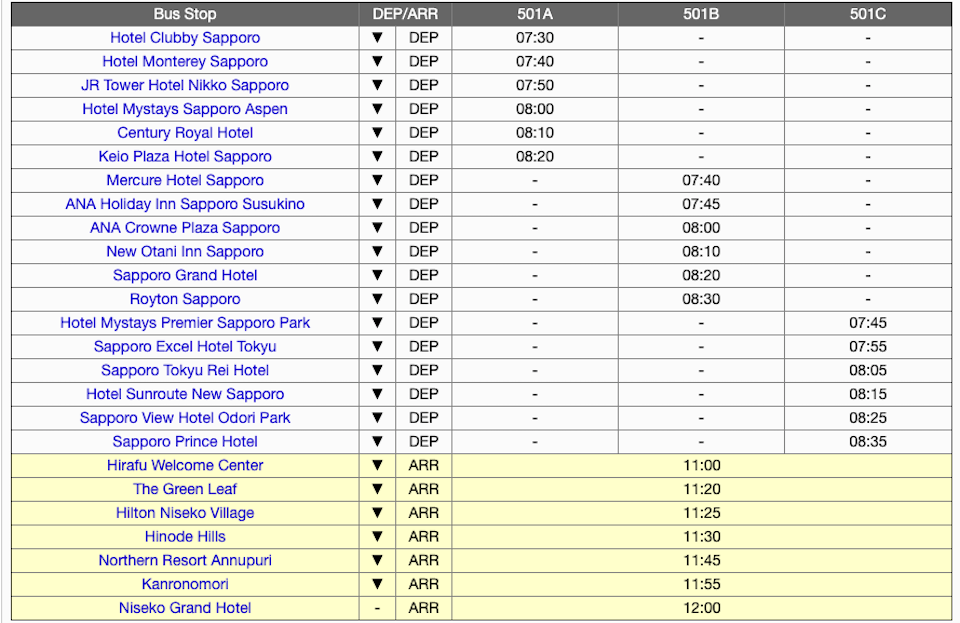Image resolution: width=960 pixels, height=623 pixels.
Task: Select 11:55 arrival at Kanronomori
Action: 702,584
